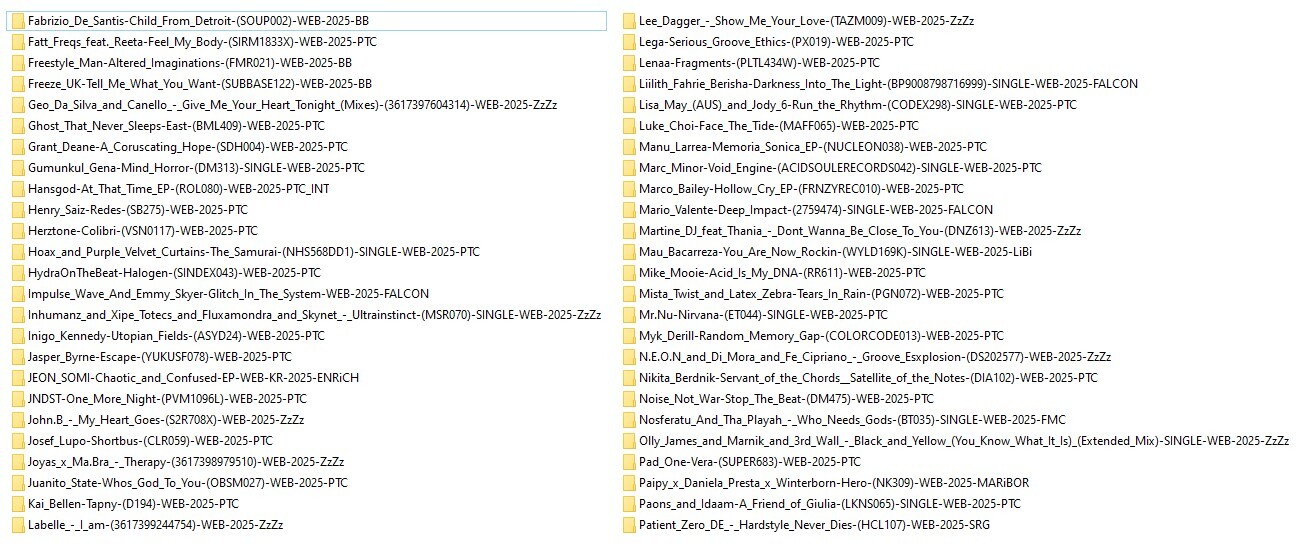Click folder icon of Henry_Saiz-Redes
Viewport: 1313px width, 549px height.
point(17,210)
